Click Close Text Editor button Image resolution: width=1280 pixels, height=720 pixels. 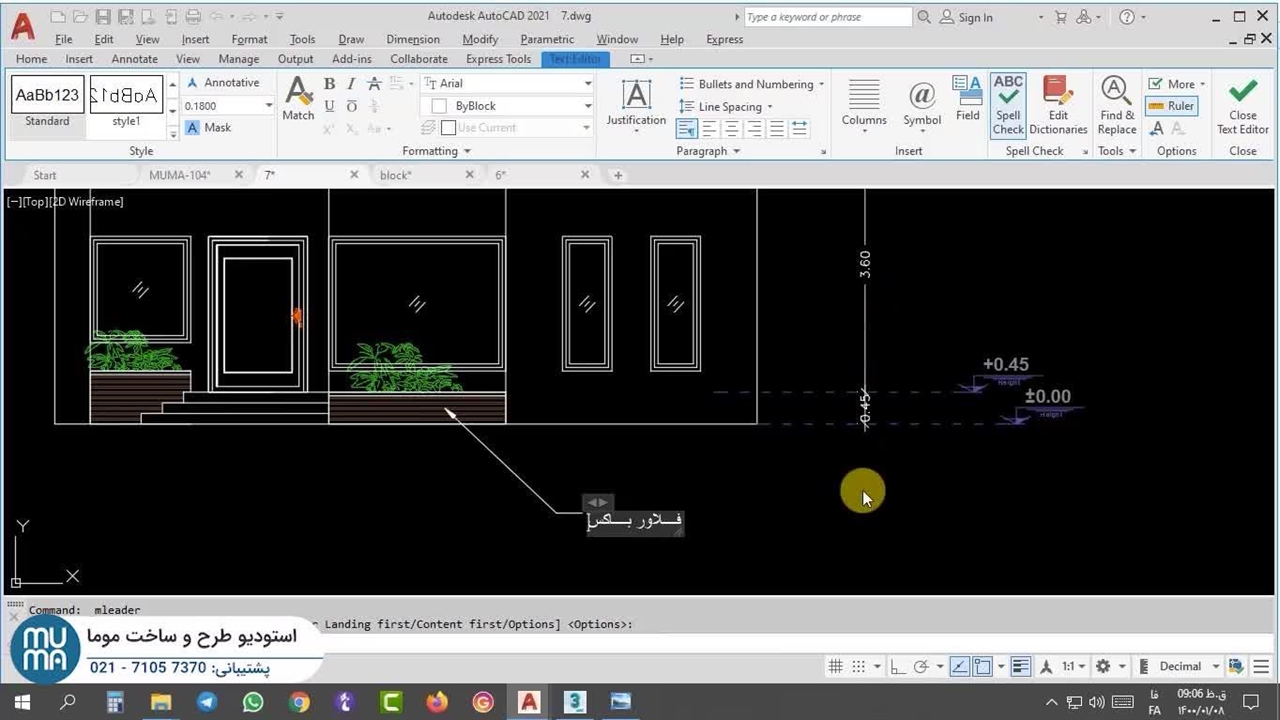click(1242, 105)
